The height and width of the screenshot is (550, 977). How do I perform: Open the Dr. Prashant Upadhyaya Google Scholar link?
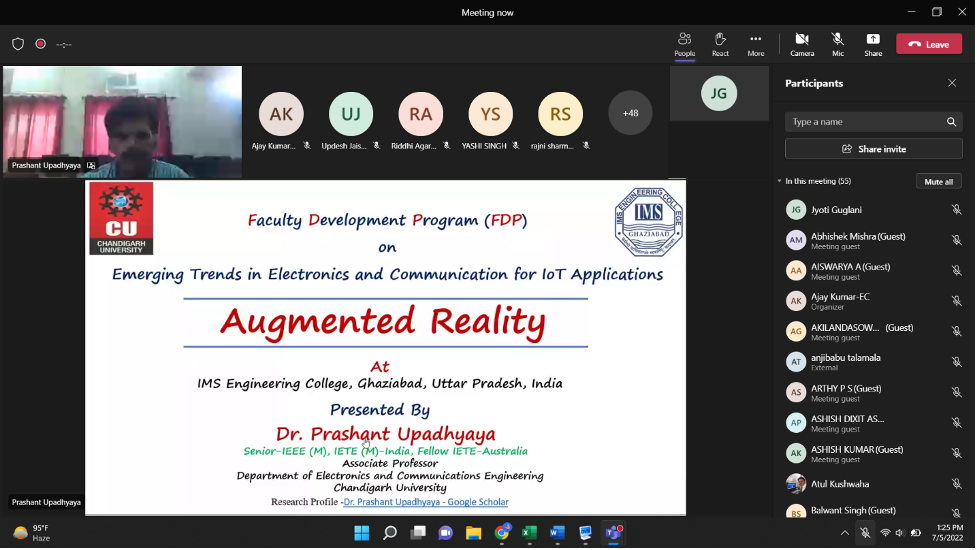pyautogui.click(x=425, y=502)
